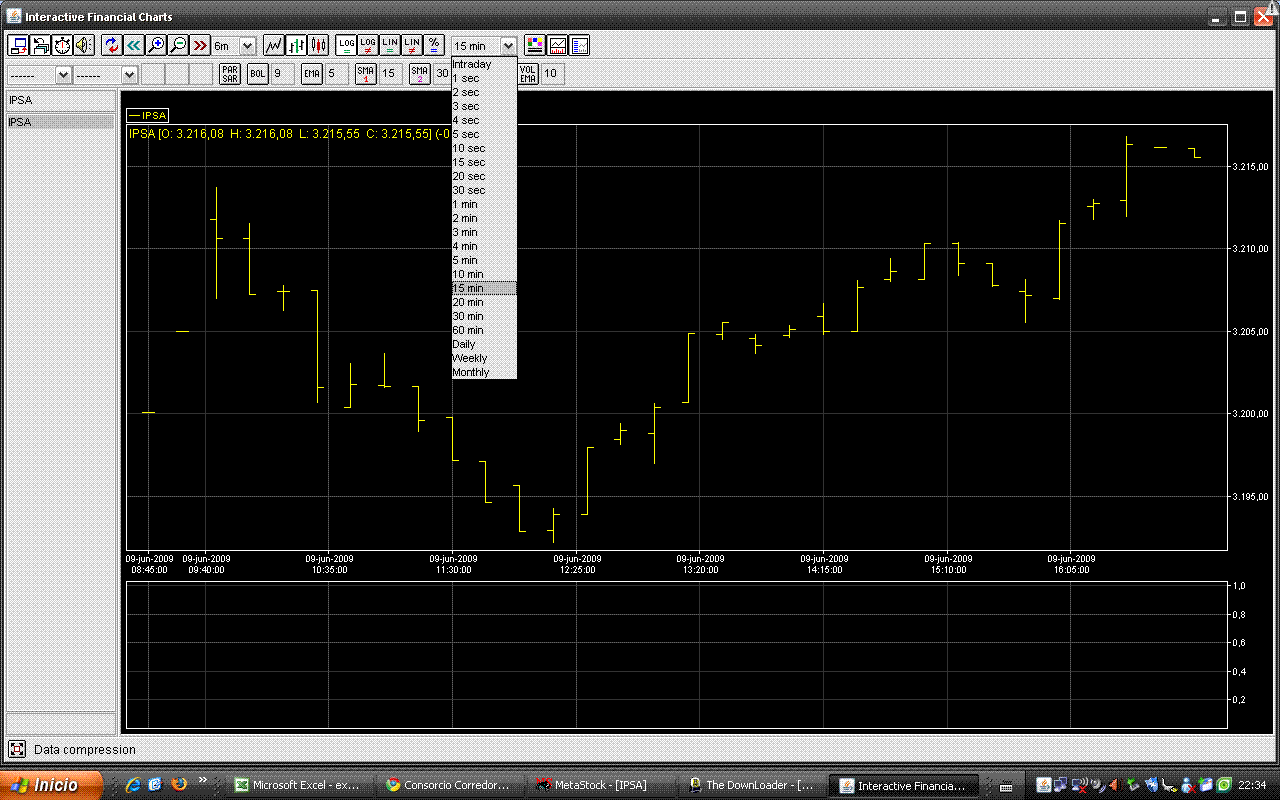Image resolution: width=1280 pixels, height=800 pixels.
Task: Toggle the BOL Bollinger bands button
Action: pos(258,73)
